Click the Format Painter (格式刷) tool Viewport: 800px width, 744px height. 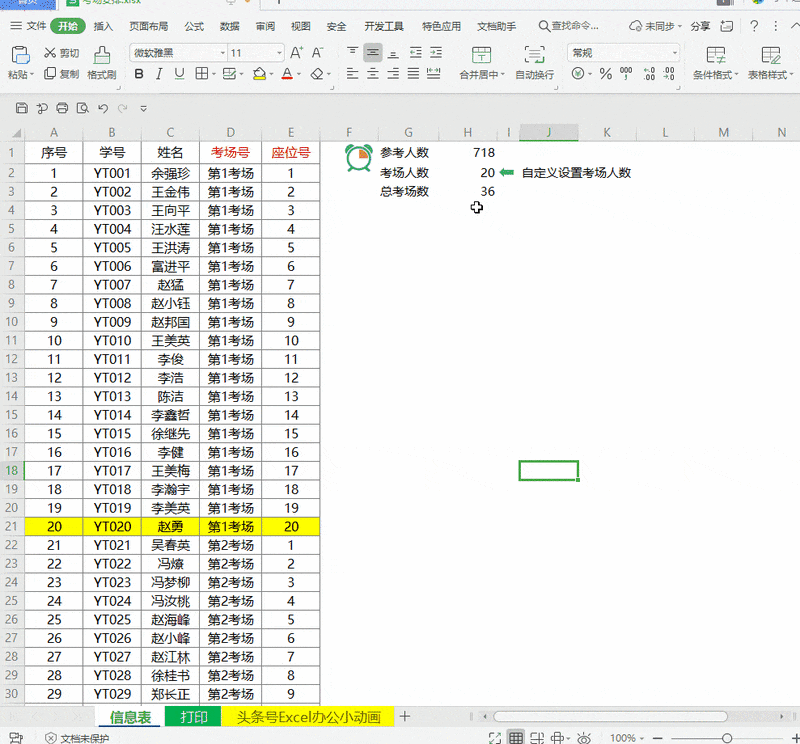pos(101,62)
